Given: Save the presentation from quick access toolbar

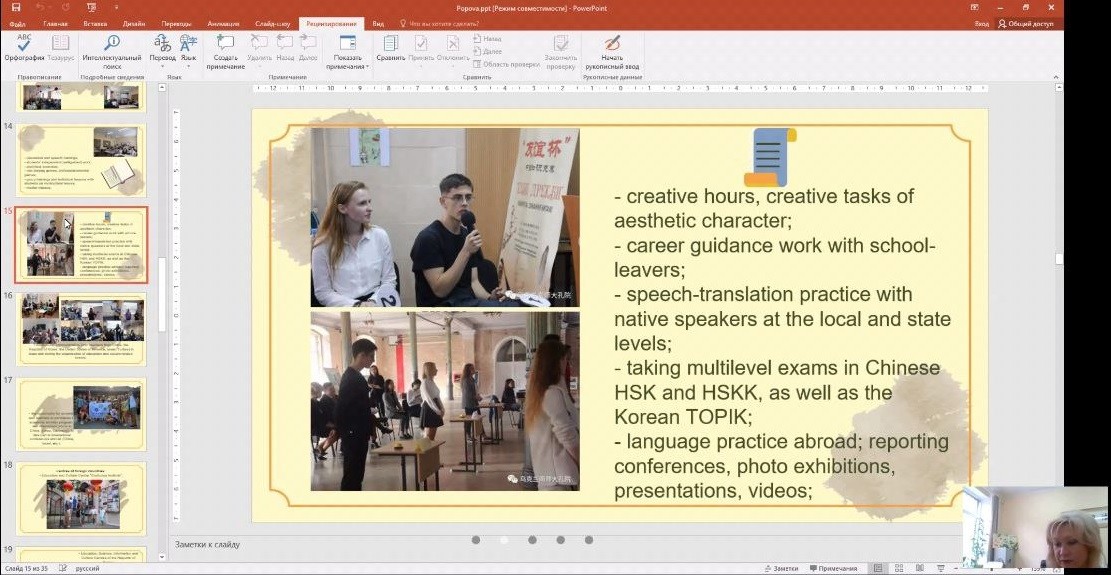Looking at the screenshot, I should [15, 7].
